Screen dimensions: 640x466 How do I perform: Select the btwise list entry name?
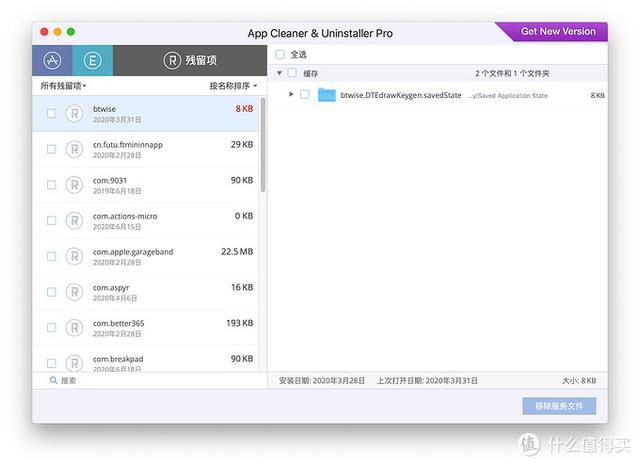point(104,109)
